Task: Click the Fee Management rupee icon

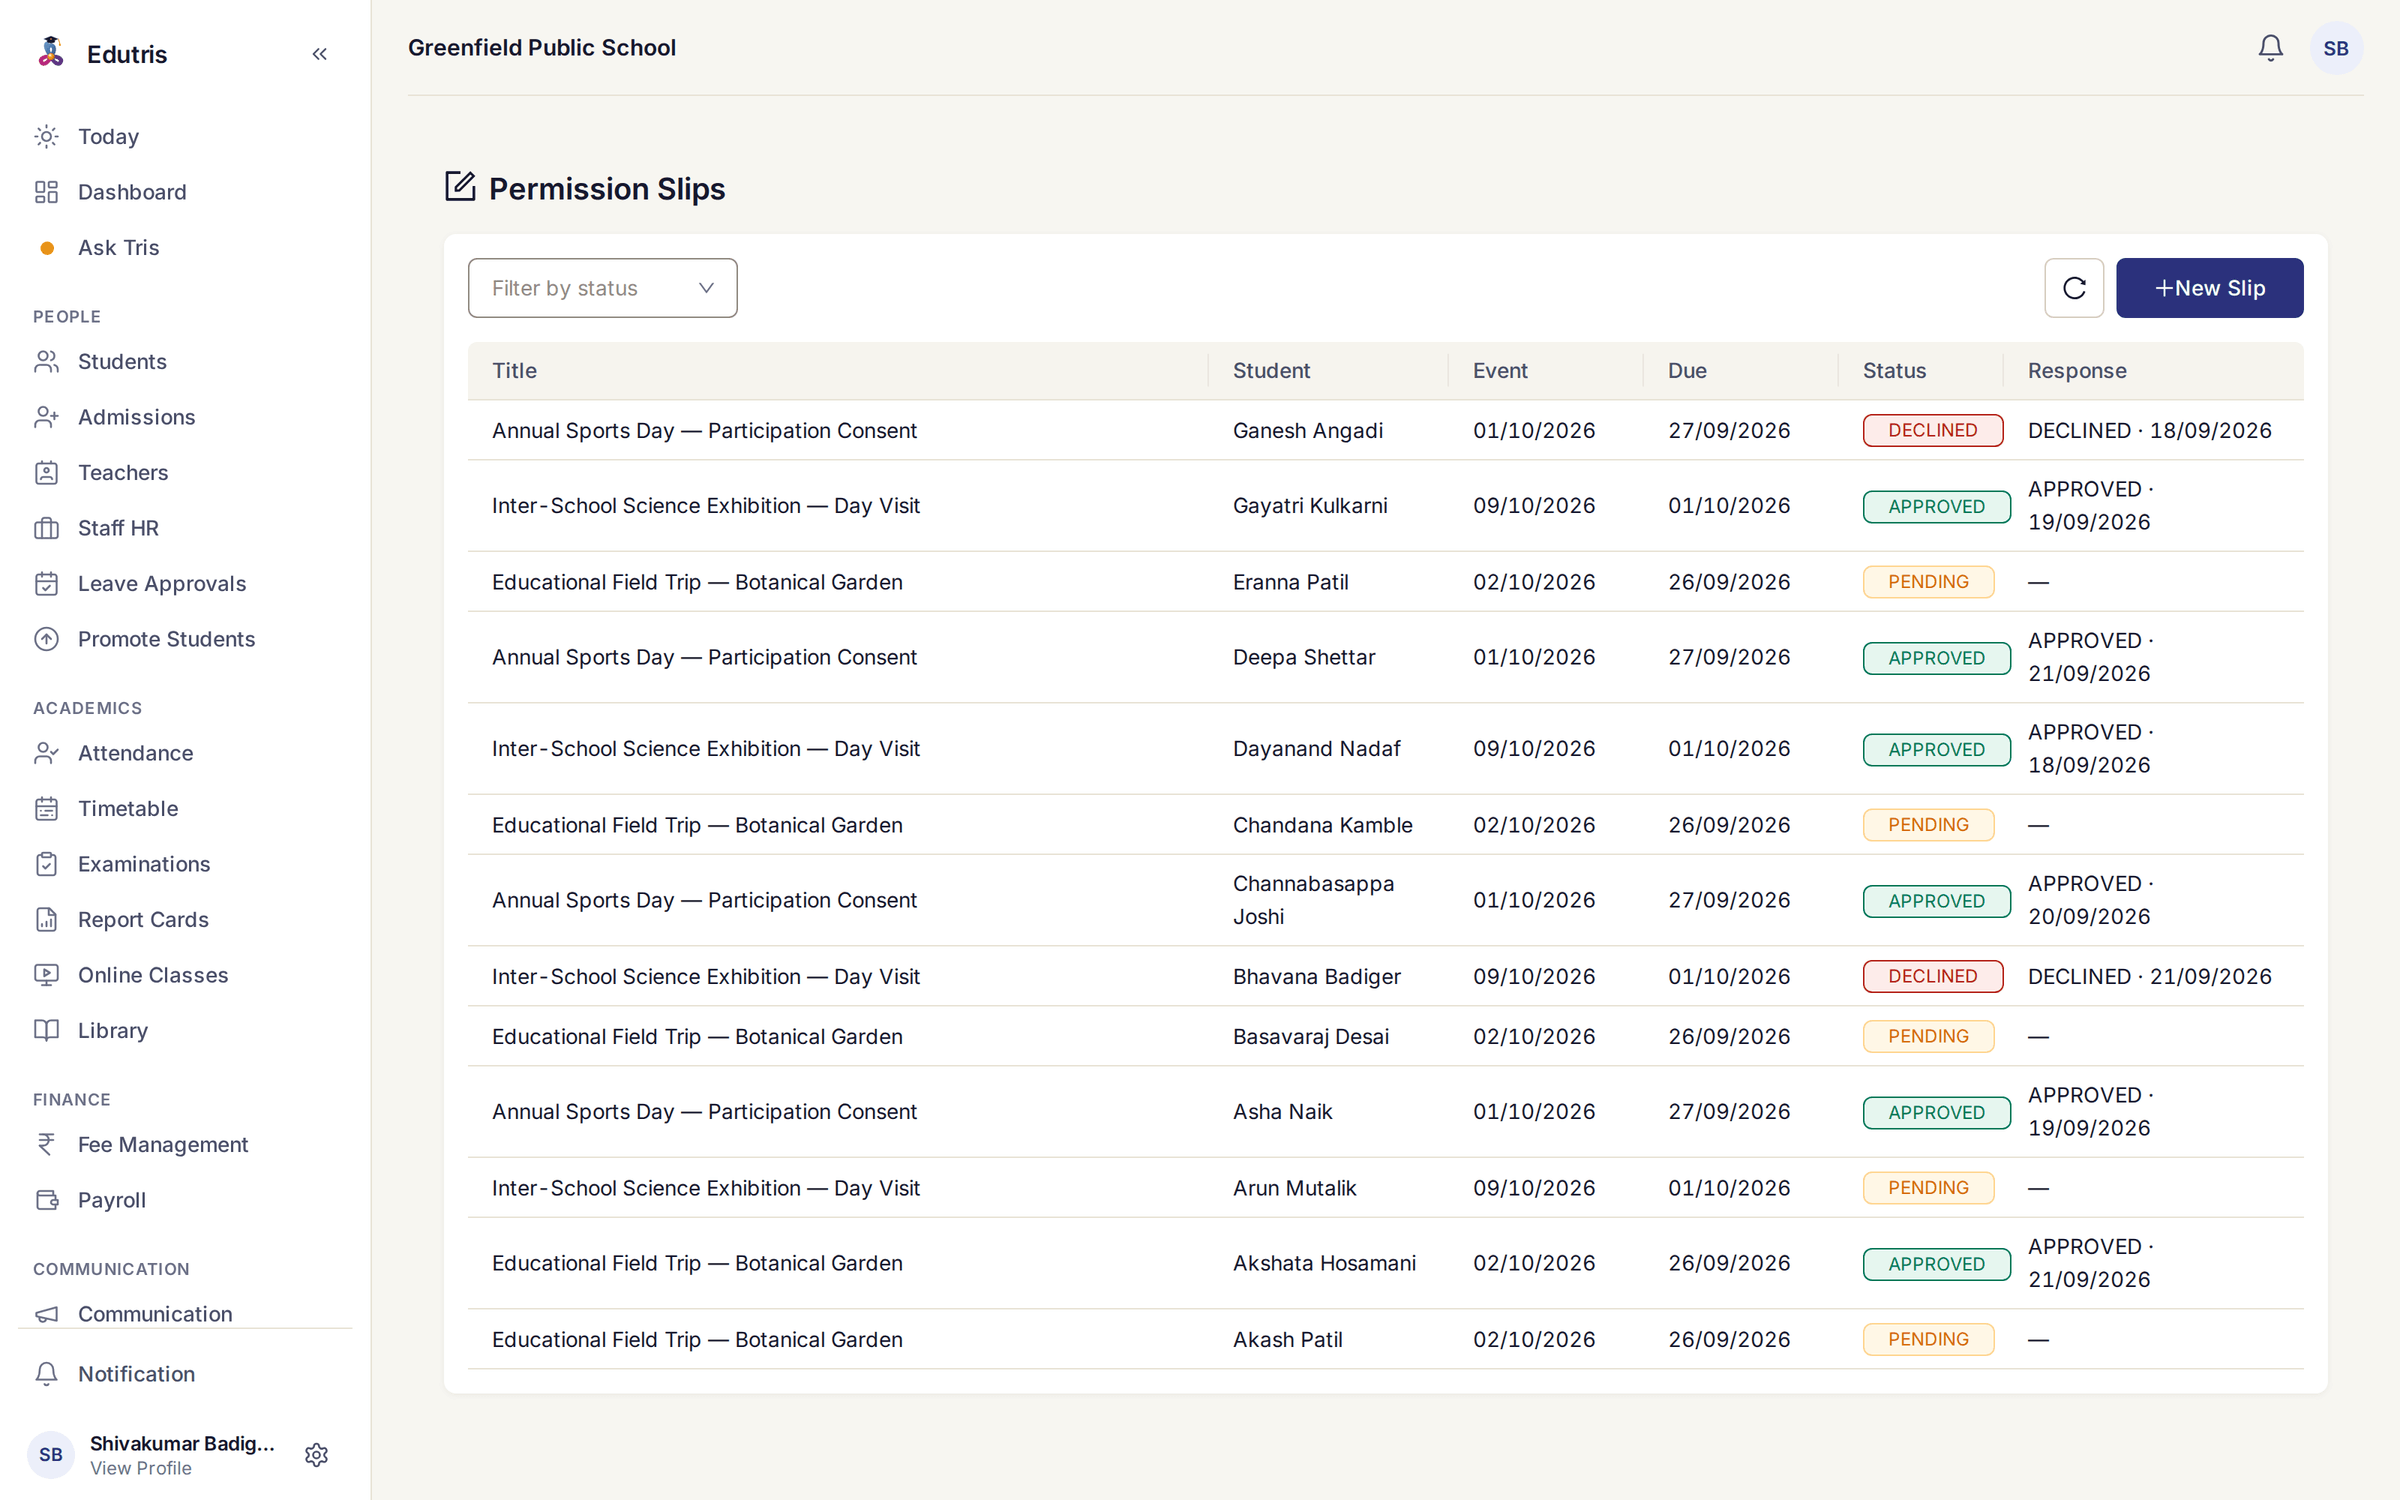Action: point(47,1145)
